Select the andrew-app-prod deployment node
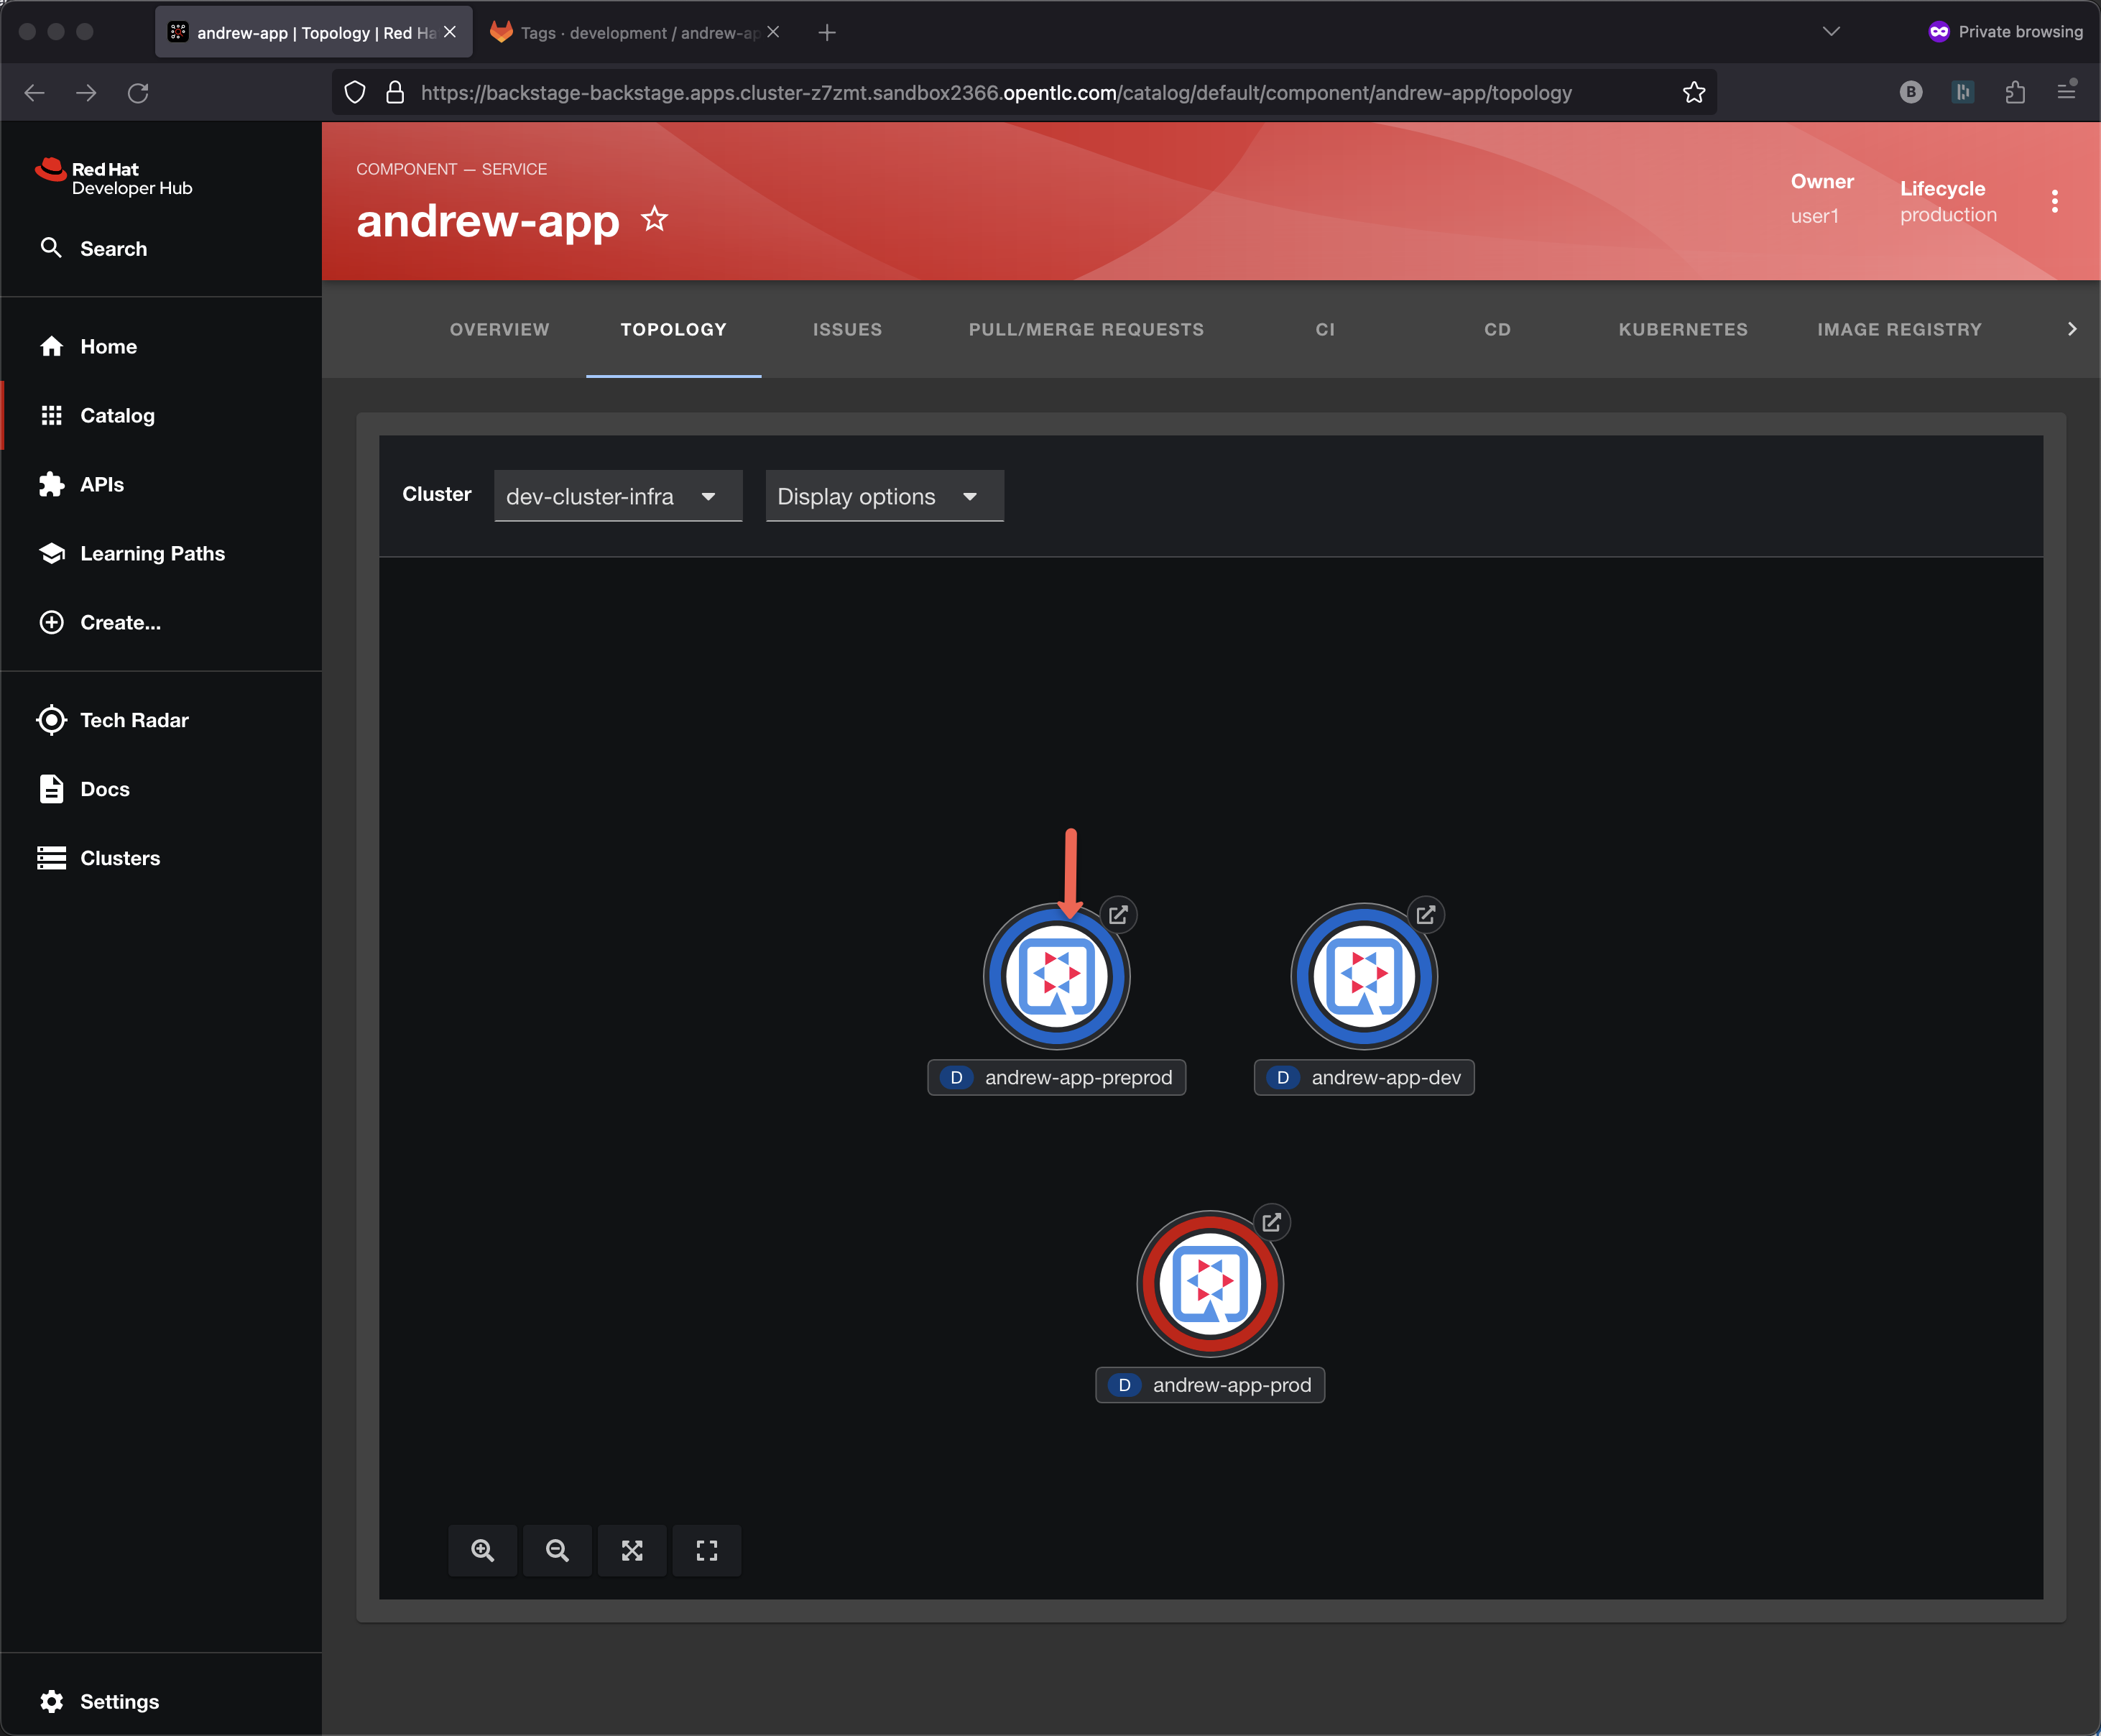The image size is (2101, 1736). [x=1209, y=1284]
